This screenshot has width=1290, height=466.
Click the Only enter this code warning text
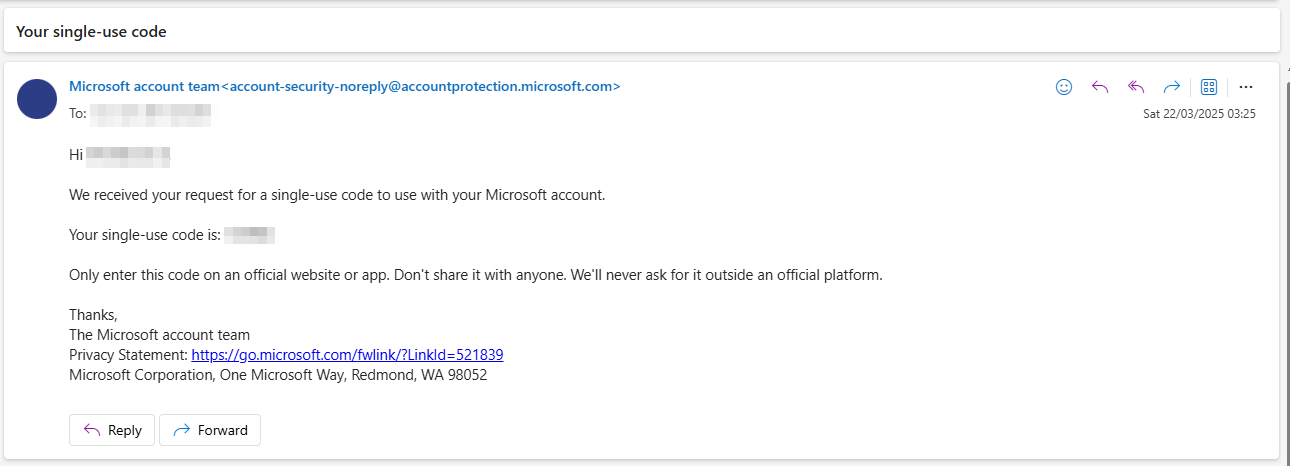click(476, 275)
